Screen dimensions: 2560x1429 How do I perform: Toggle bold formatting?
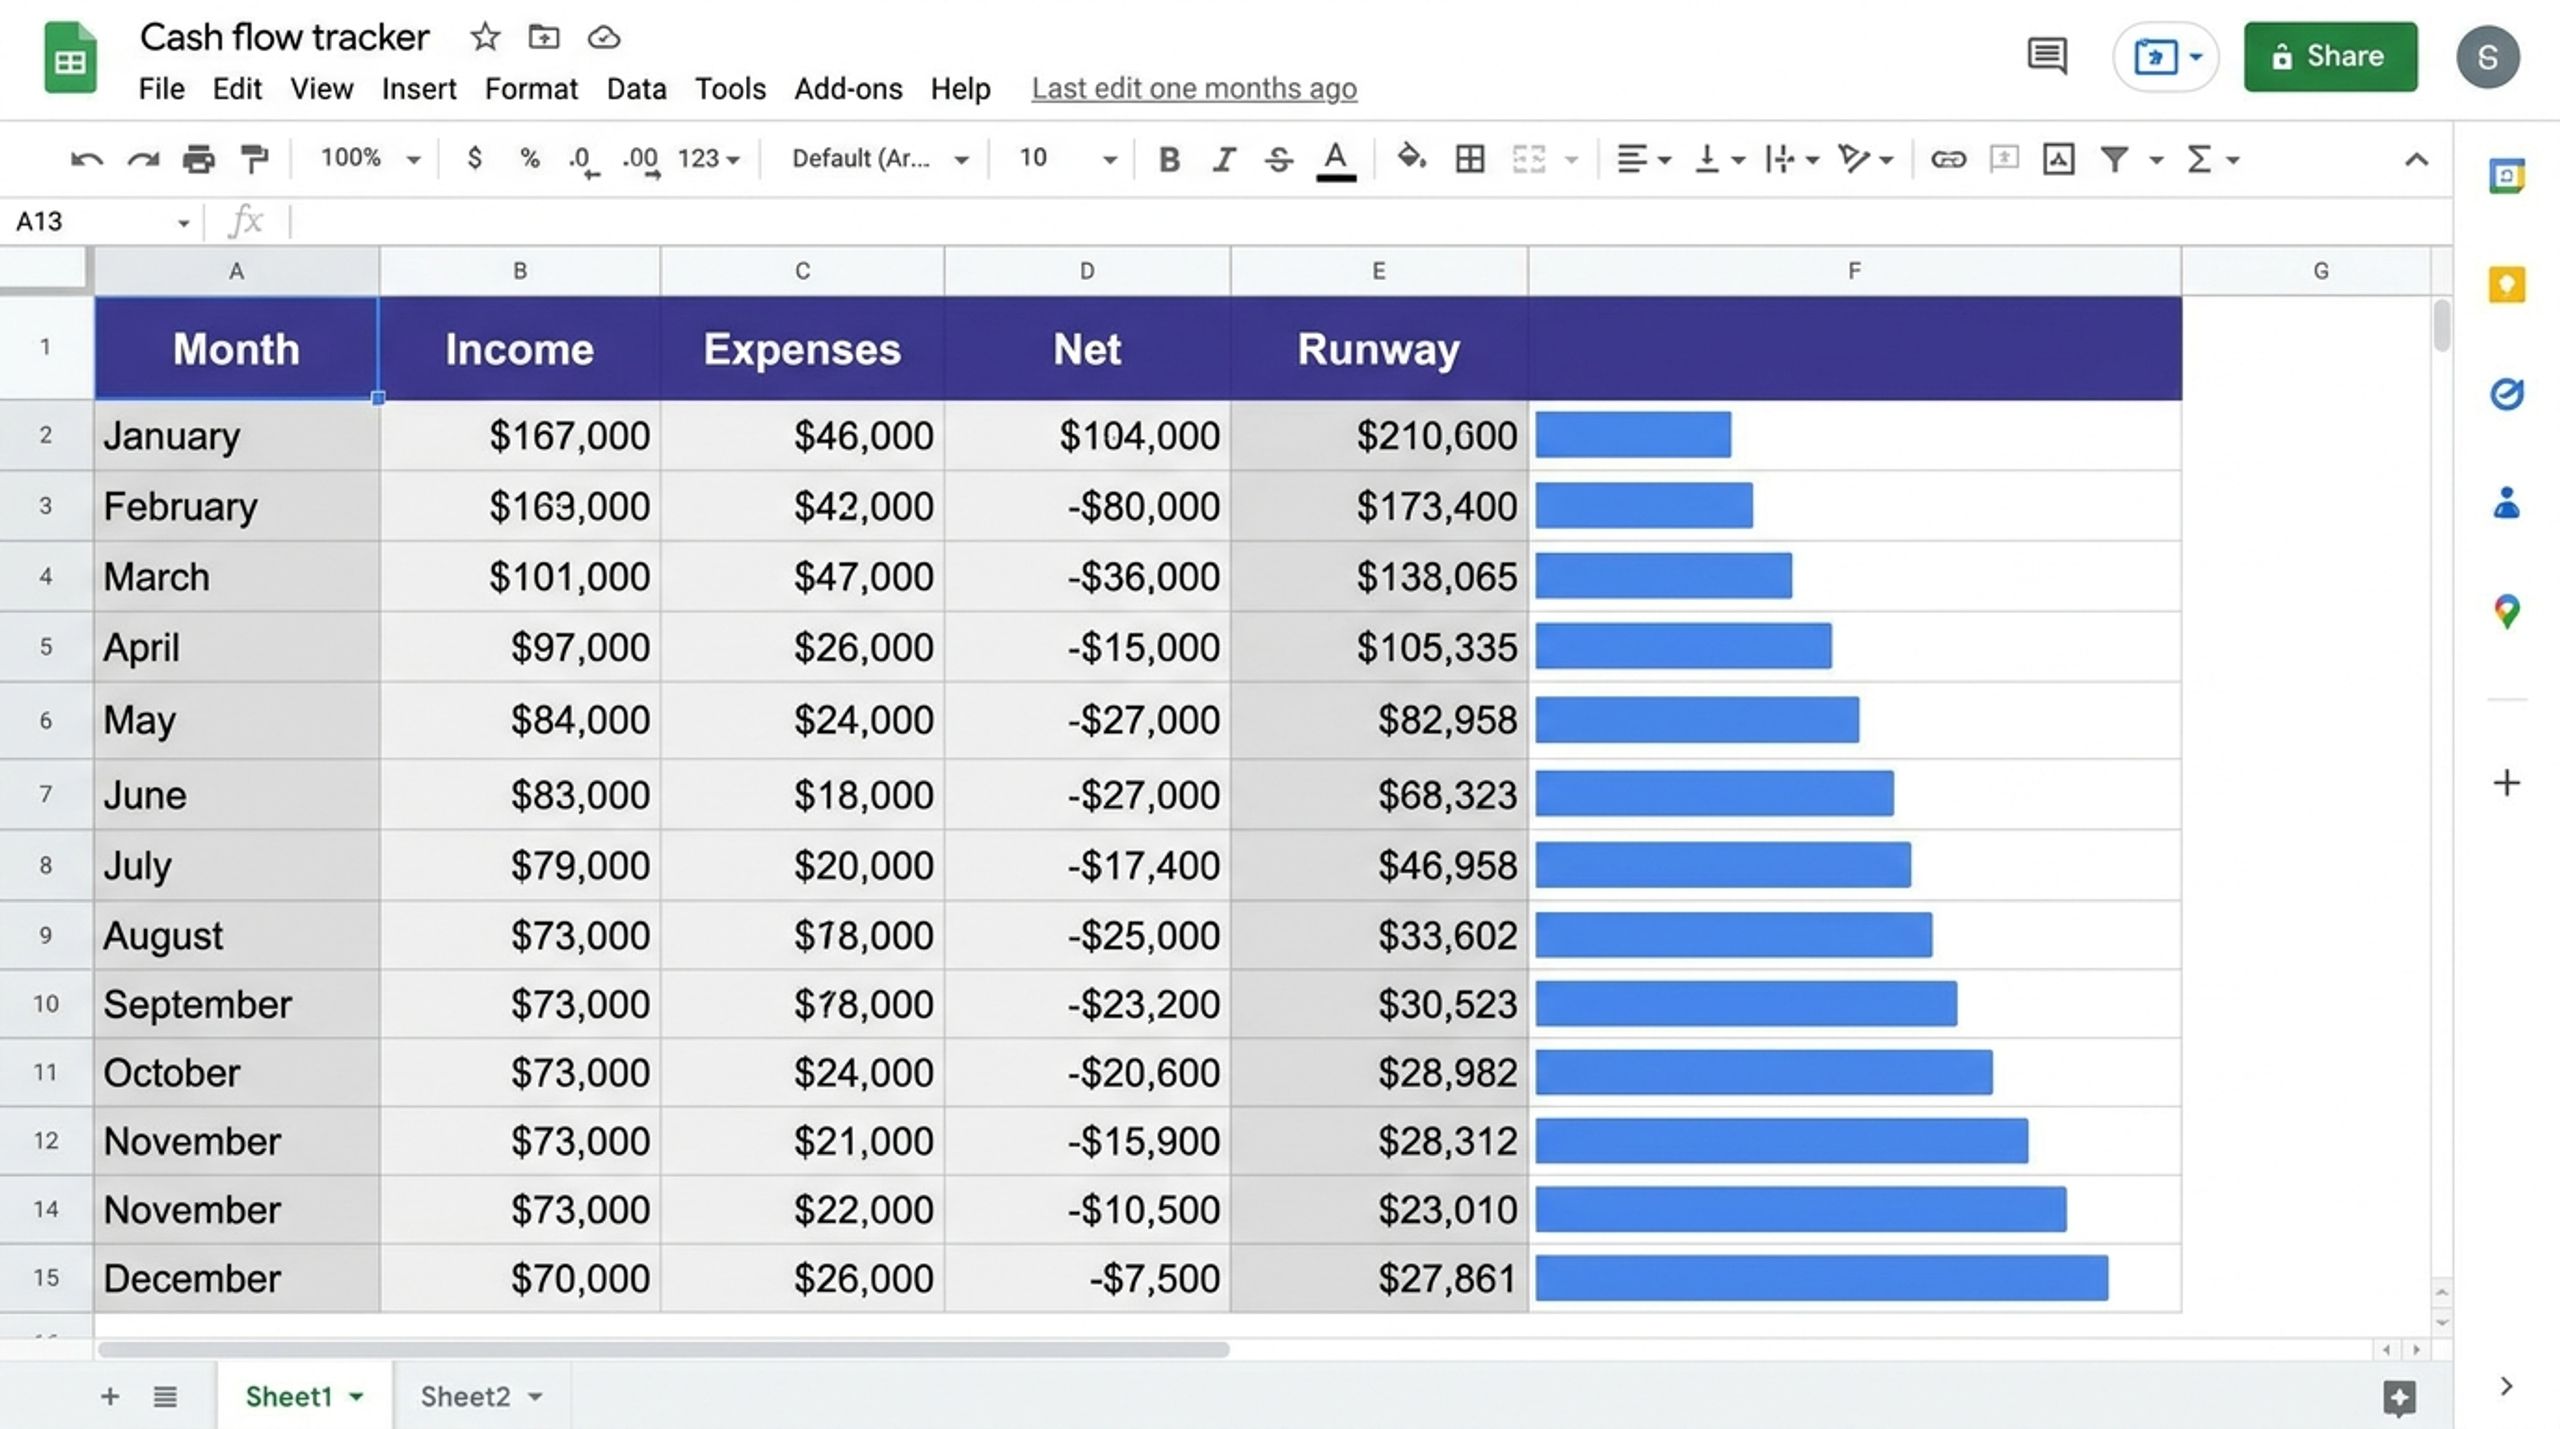coord(1168,159)
